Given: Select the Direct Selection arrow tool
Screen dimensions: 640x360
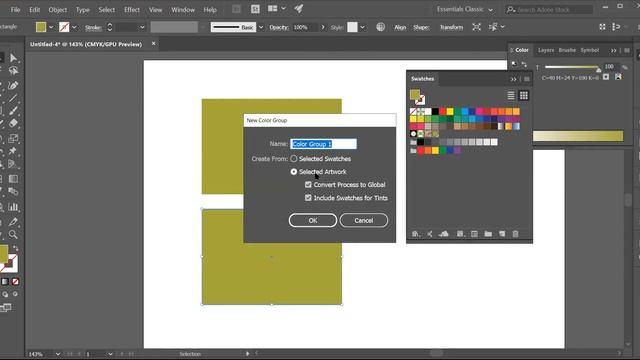Looking at the screenshot, I should [13, 58].
